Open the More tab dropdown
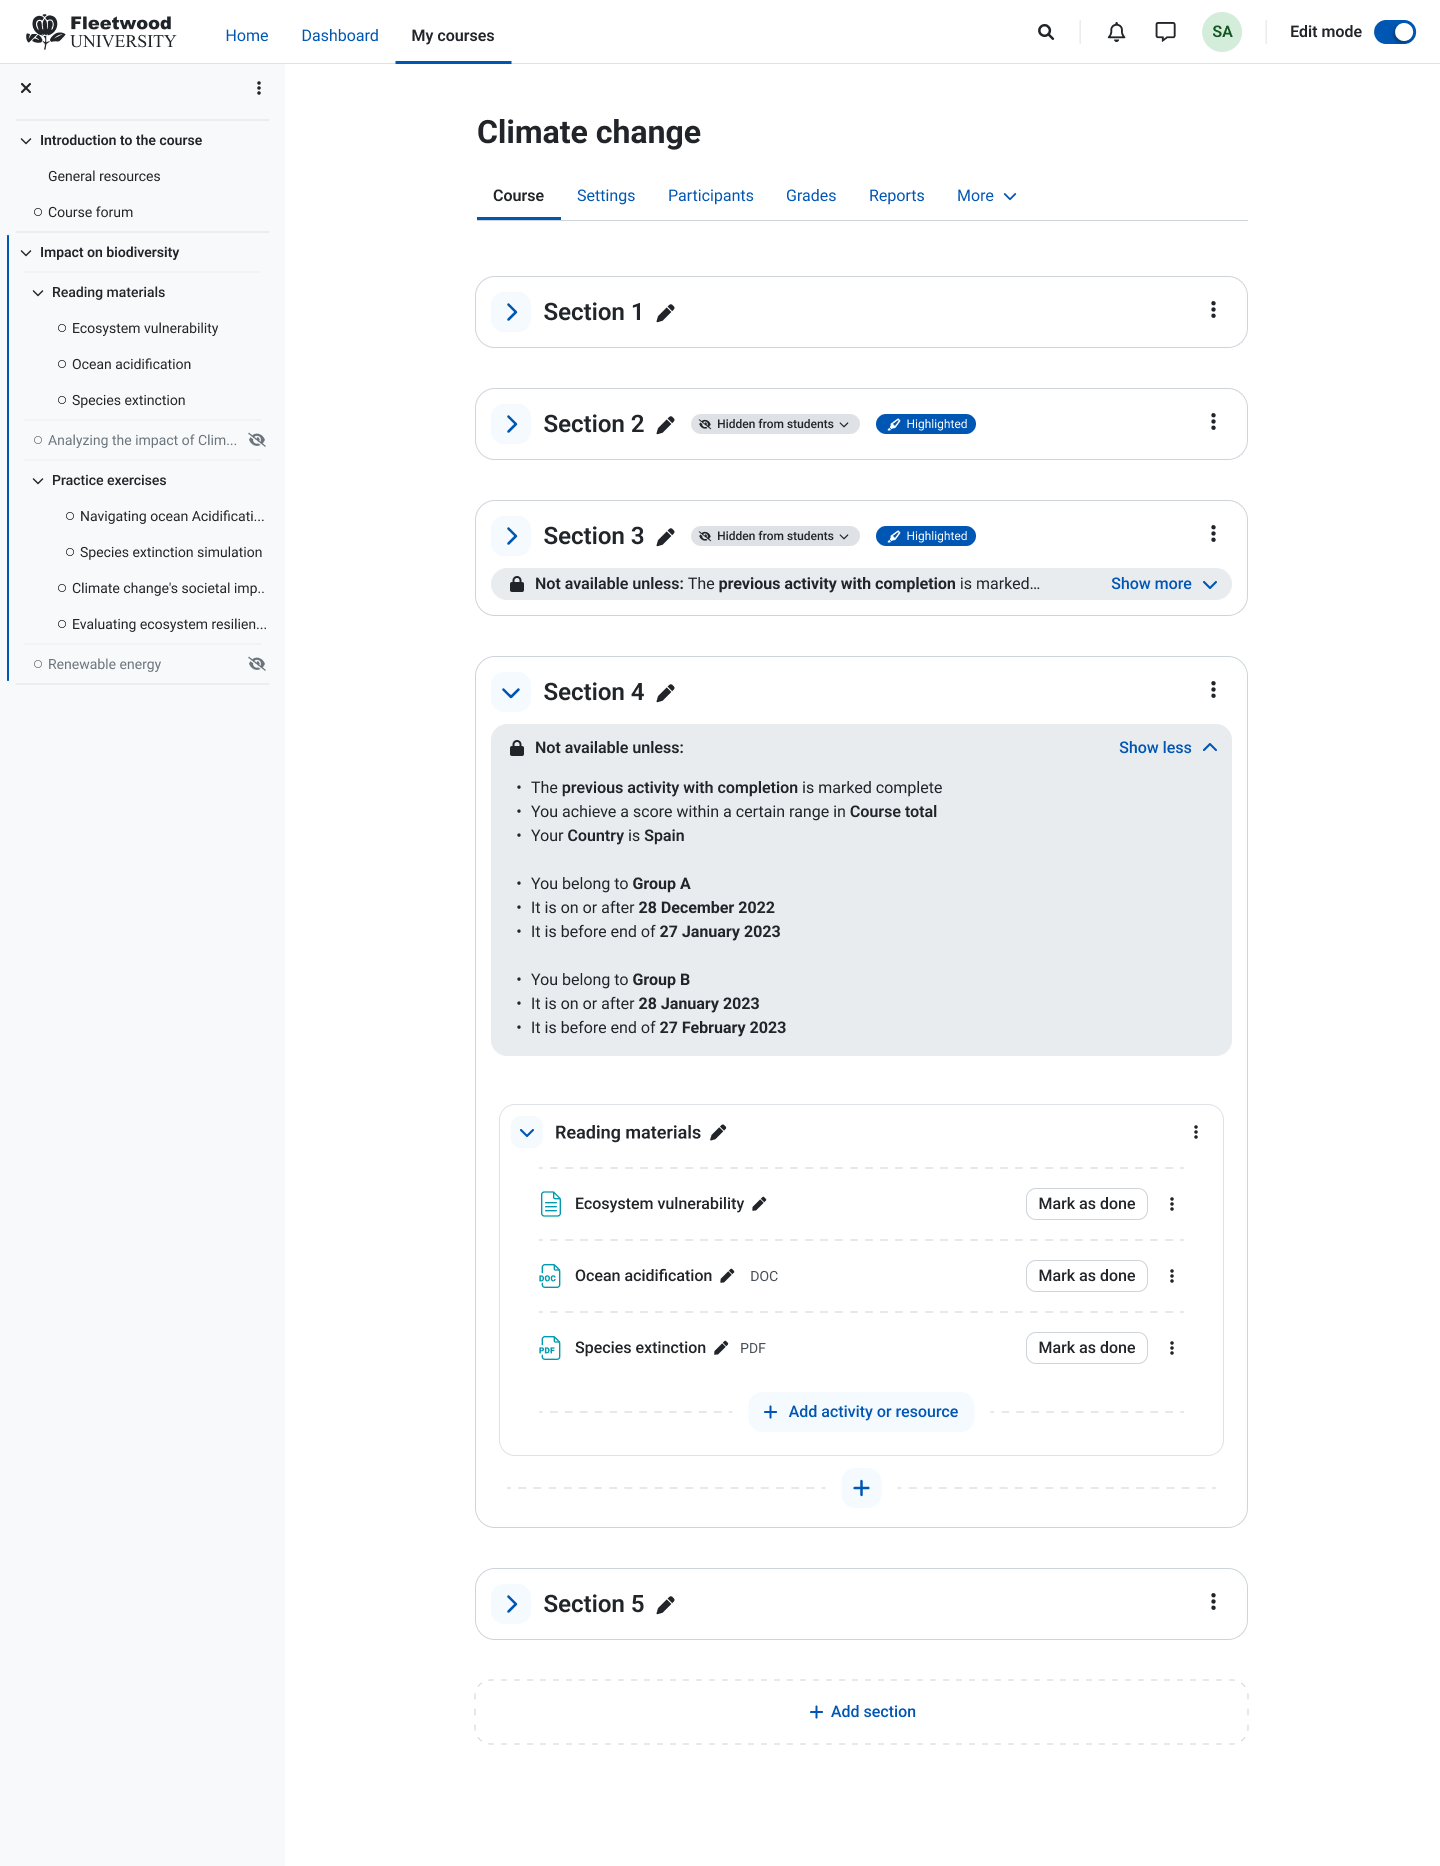The width and height of the screenshot is (1440, 1866). pos(986,196)
